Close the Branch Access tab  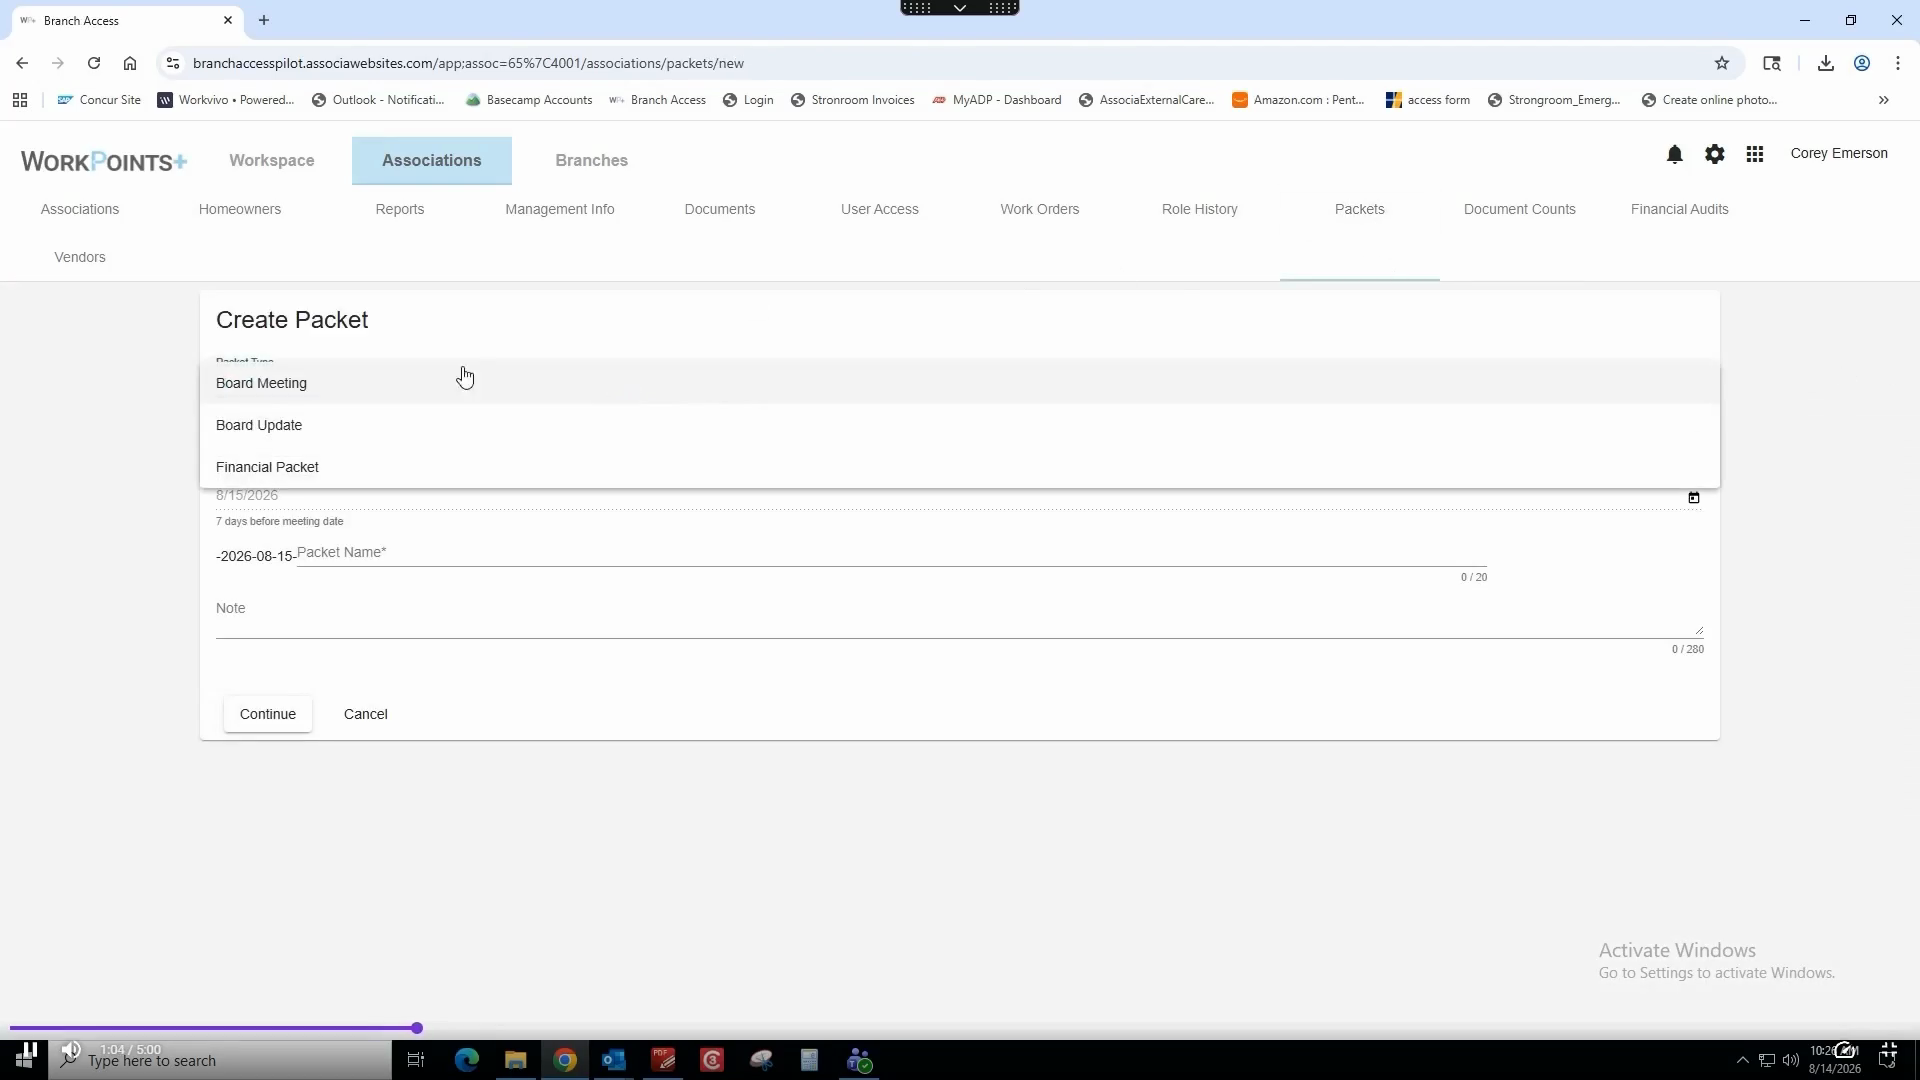(228, 20)
